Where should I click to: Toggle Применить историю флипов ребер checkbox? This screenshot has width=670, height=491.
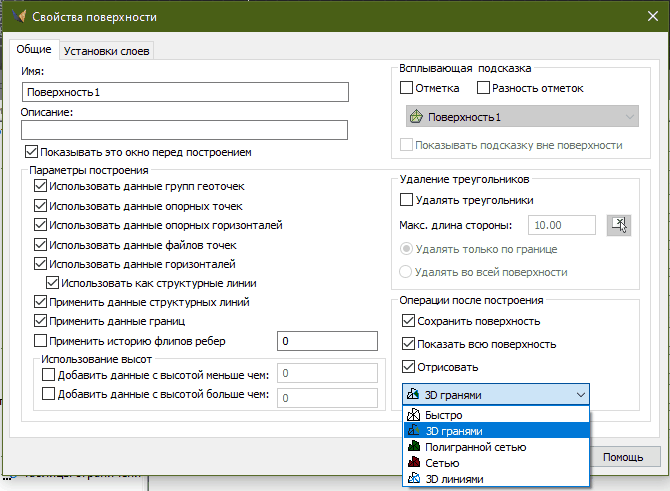coord(41,342)
